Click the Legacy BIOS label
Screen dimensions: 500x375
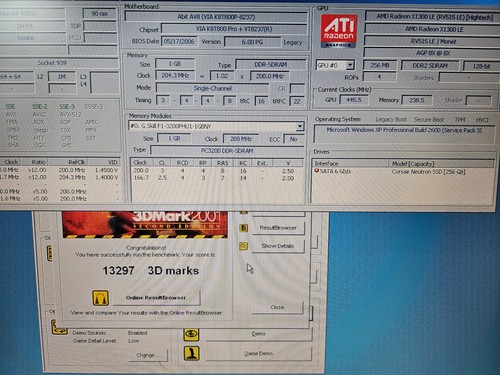[293, 42]
